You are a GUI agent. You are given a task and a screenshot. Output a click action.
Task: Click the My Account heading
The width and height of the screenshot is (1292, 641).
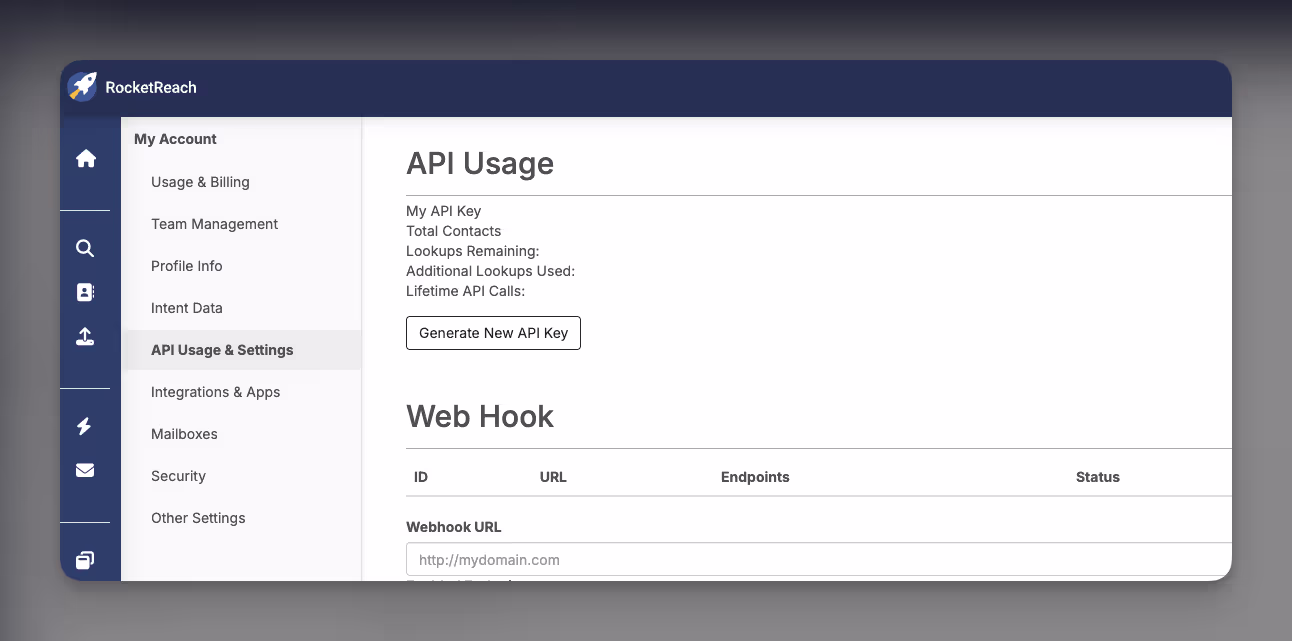pos(175,139)
